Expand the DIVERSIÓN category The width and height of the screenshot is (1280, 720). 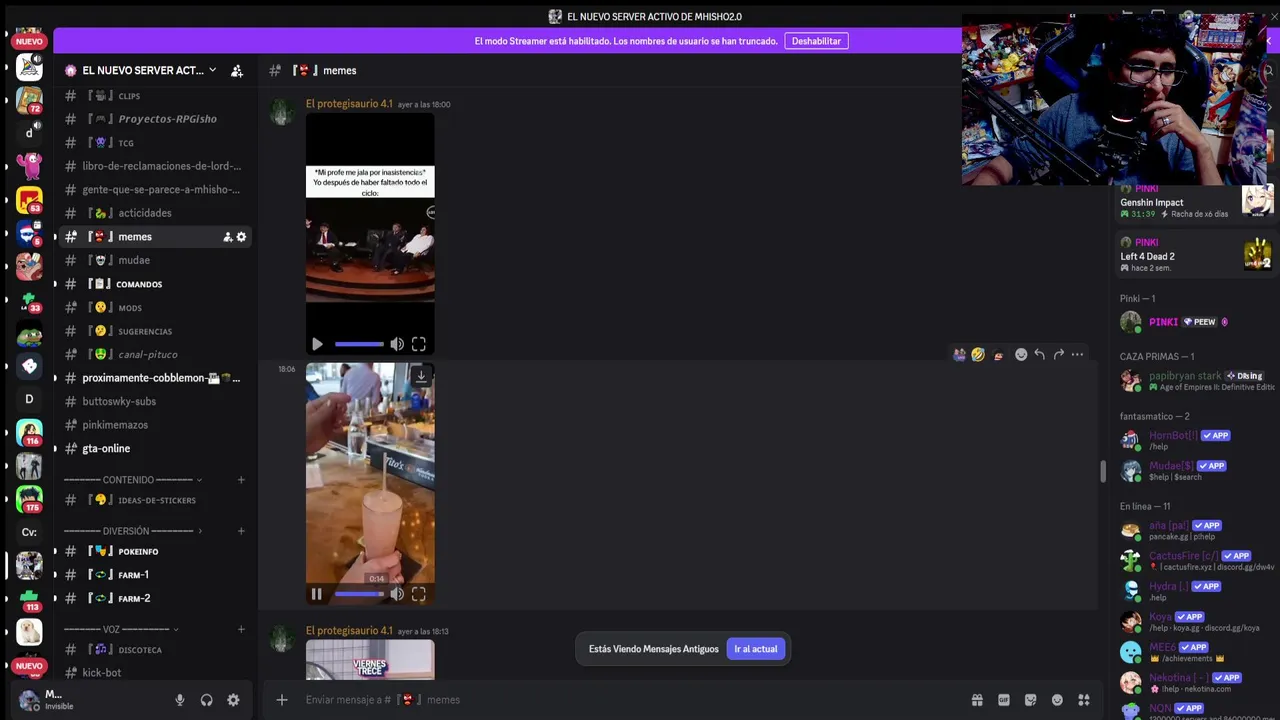click(x=200, y=531)
